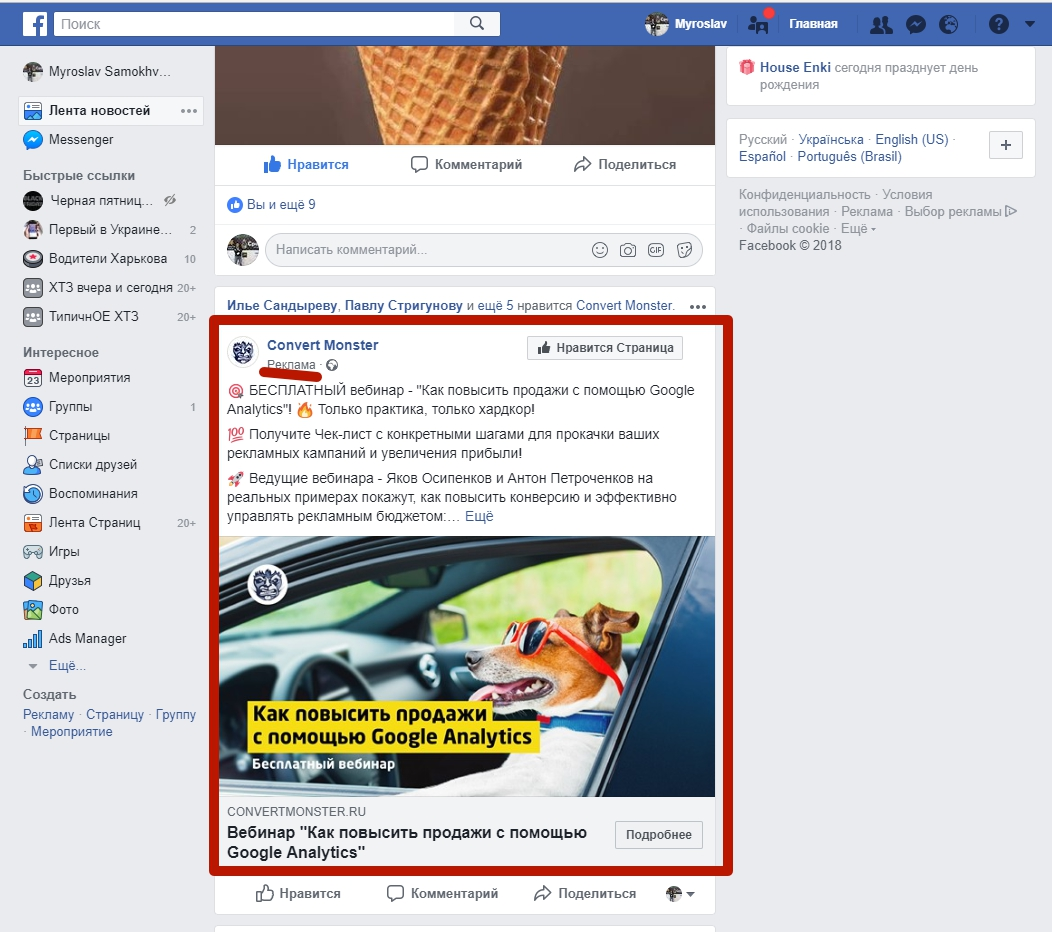The width and height of the screenshot is (1052, 932).
Task: Open options dots next to Лента новостей
Action: pos(189,111)
